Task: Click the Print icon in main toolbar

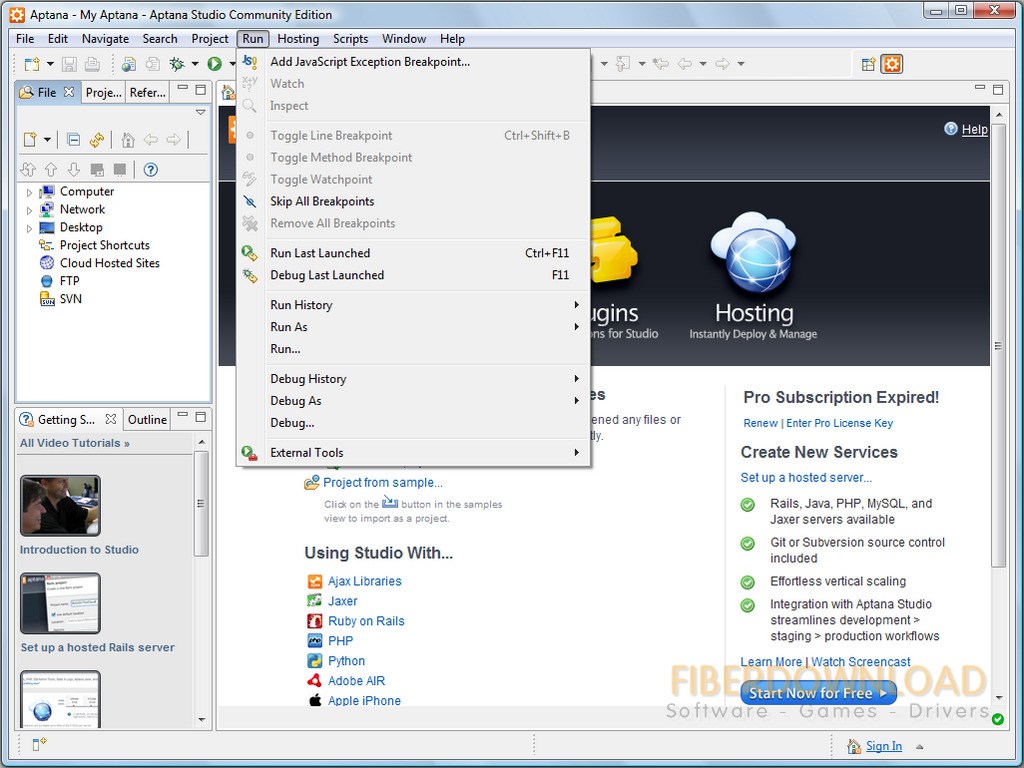Action: click(x=92, y=64)
